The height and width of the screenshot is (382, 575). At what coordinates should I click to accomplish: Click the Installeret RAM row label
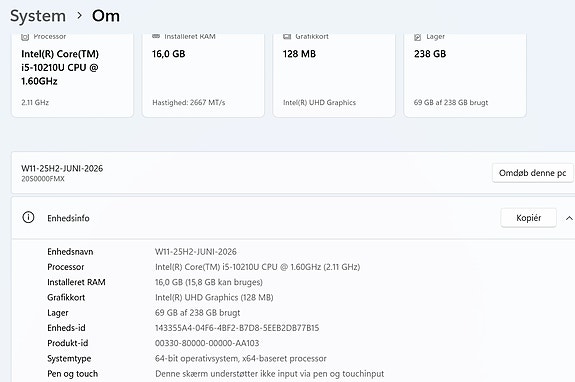click(x=76, y=282)
